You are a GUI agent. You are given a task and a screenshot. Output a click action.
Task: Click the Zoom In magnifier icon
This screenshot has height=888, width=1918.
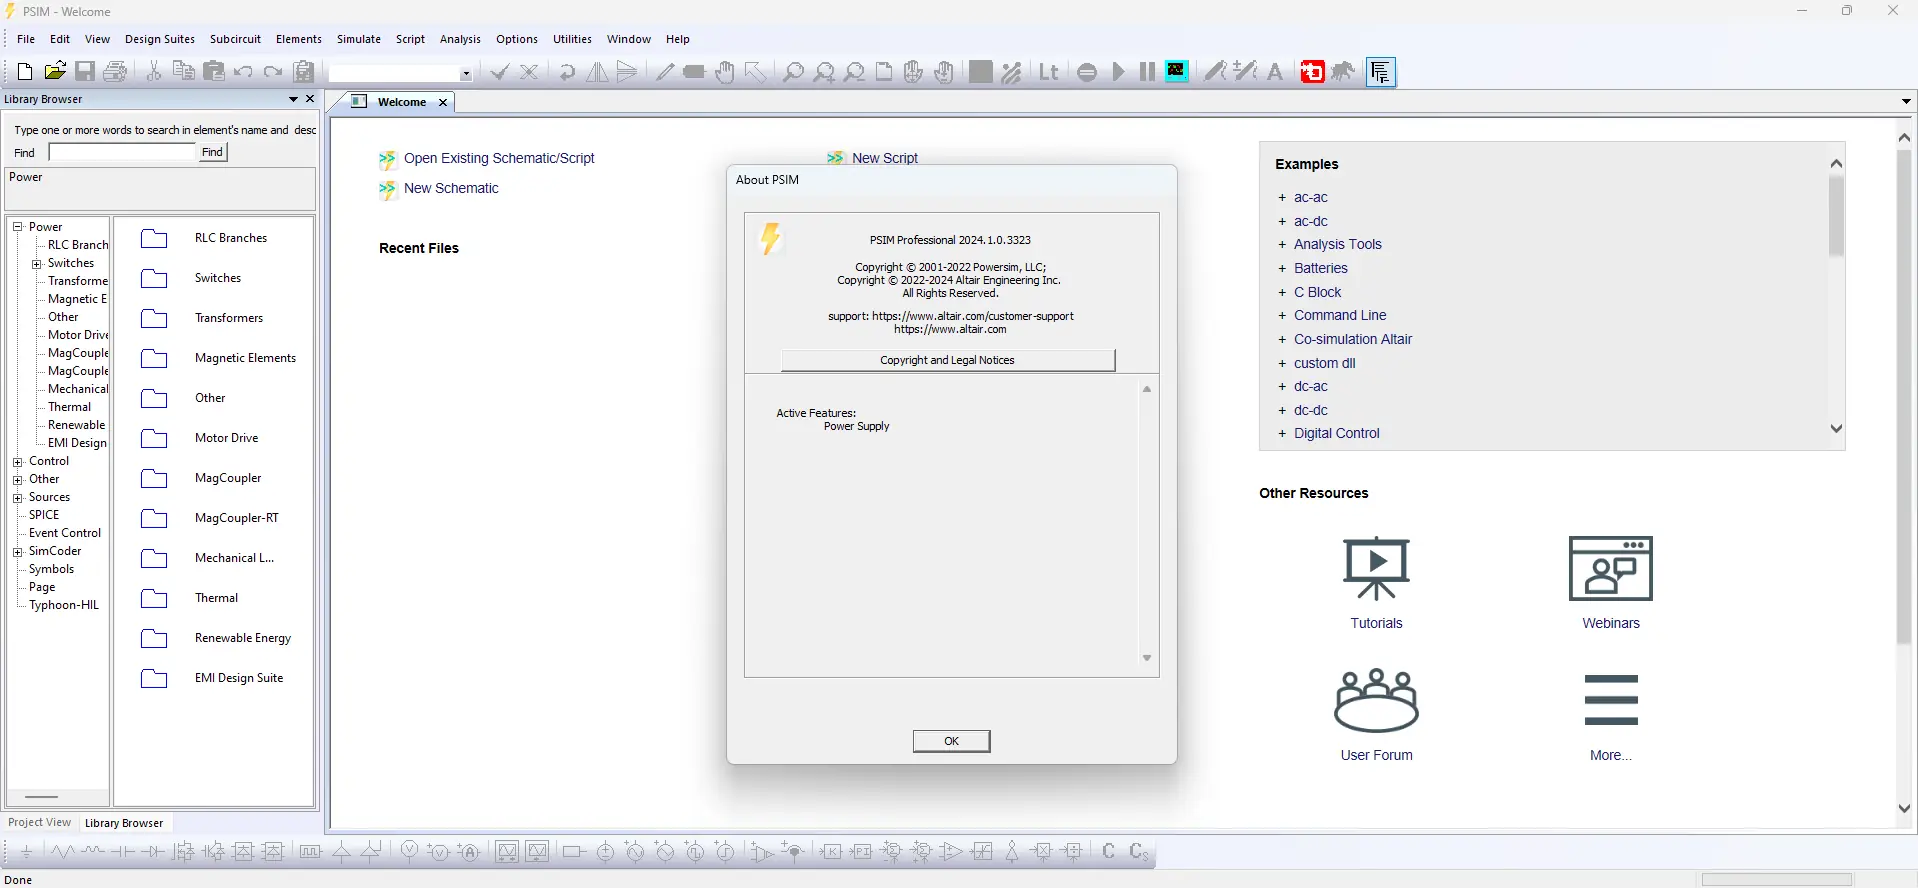pos(823,72)
